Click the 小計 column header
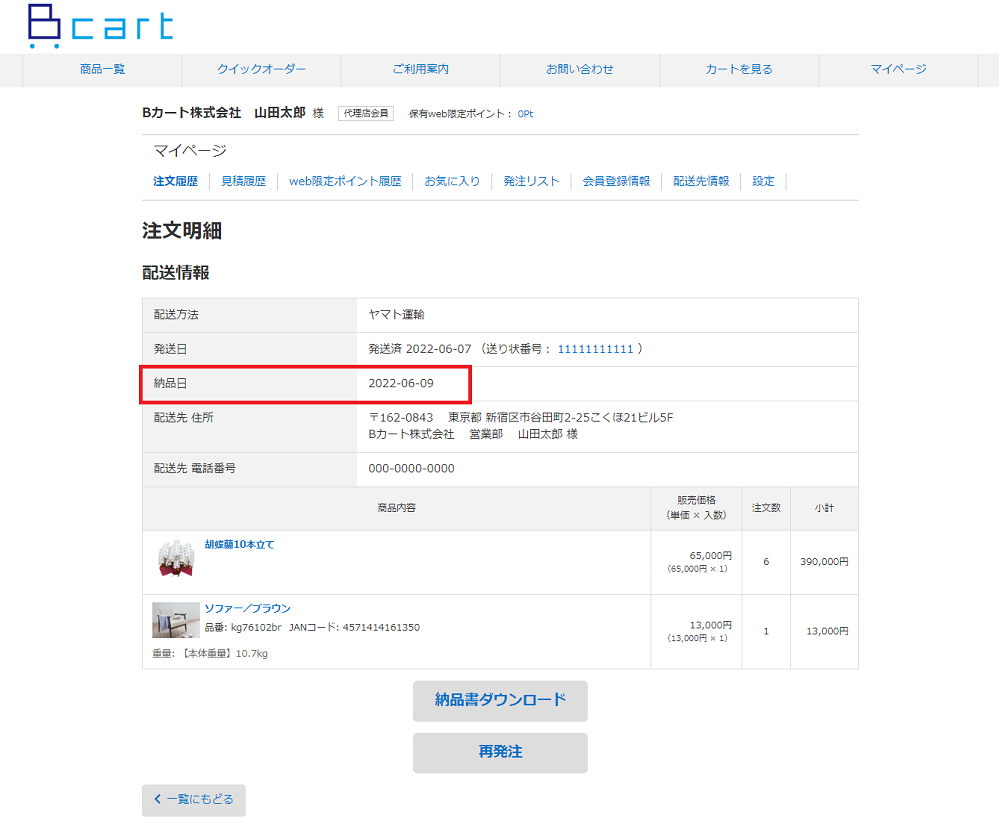The height and width of the screenshot is (824, 999). pos(824,508)
